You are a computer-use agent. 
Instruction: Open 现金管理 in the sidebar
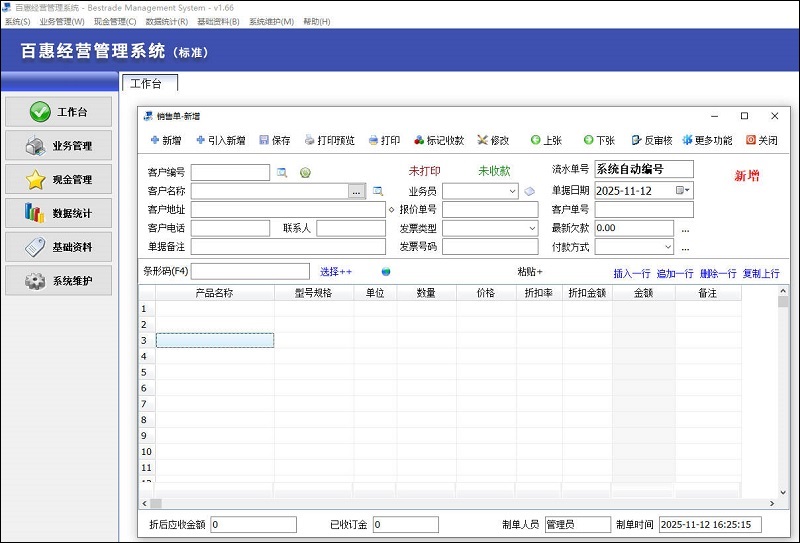59,179
